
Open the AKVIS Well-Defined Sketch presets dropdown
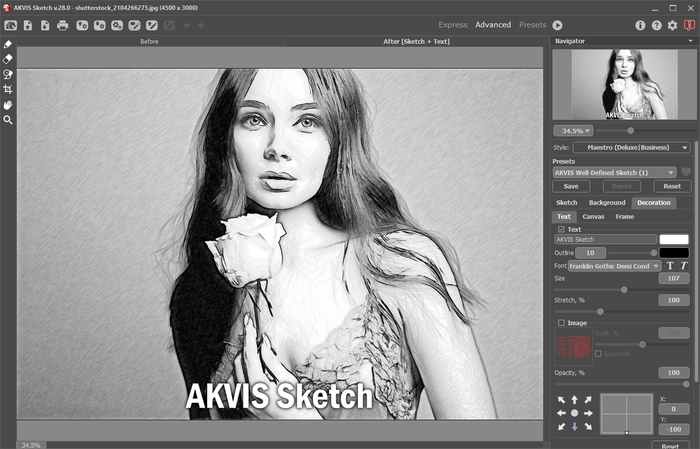coord(615,172)
